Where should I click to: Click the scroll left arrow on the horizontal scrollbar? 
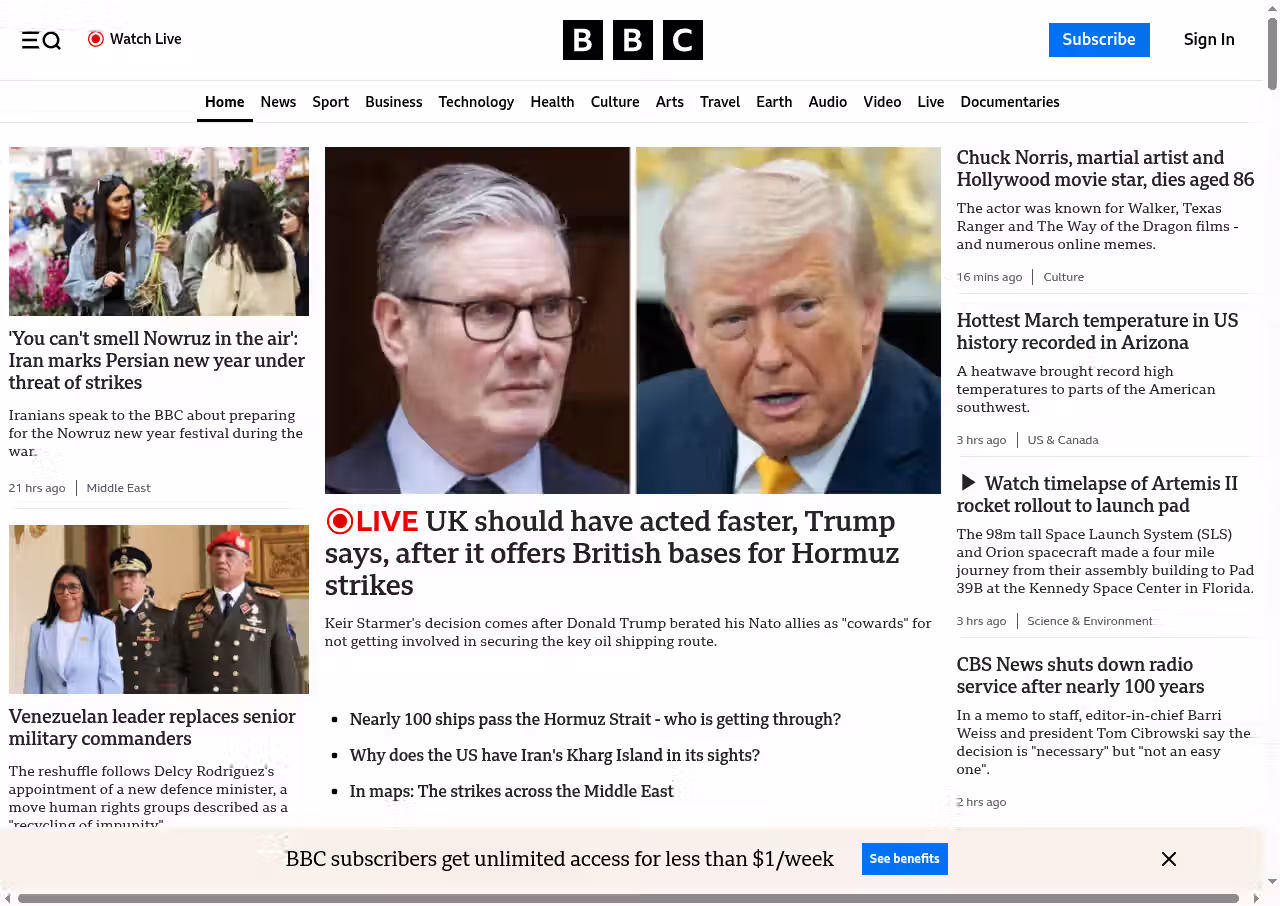pos(8,898)
